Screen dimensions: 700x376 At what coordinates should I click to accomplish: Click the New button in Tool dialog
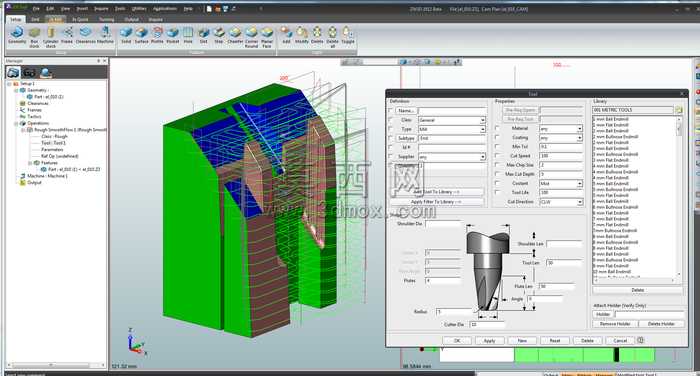point(522,340)
